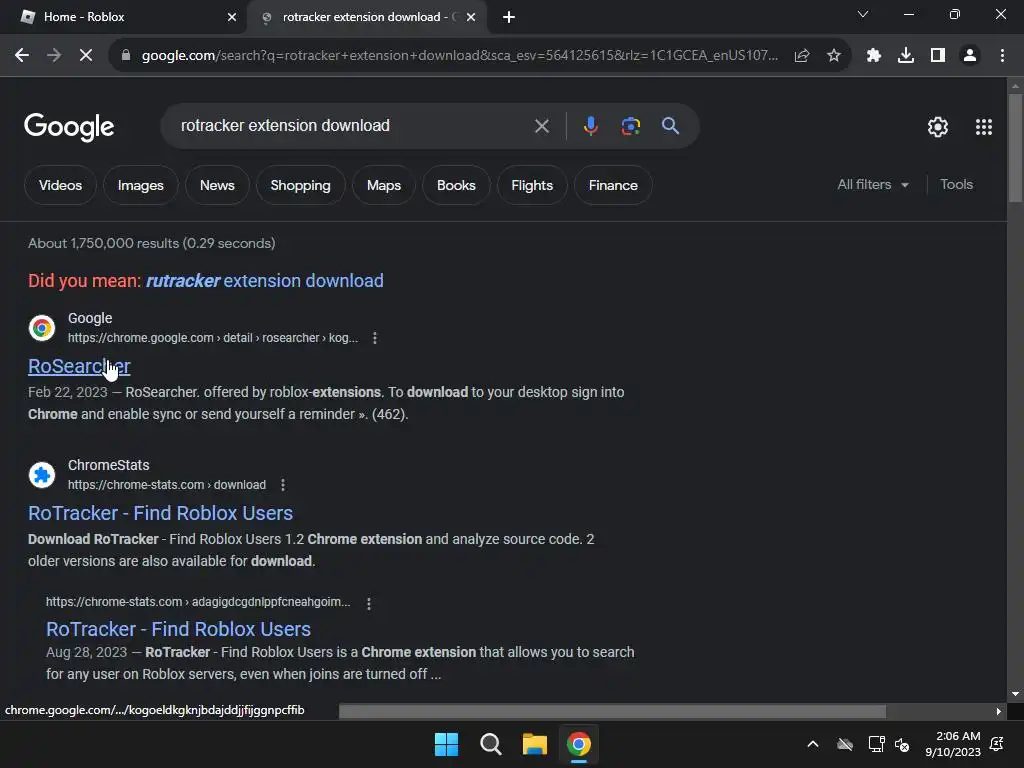The width and height of the screenshot is (1024, 768).
Task: Click the Chrome taskbar icon
Action: pyautogui.click(x=579, y=744)
